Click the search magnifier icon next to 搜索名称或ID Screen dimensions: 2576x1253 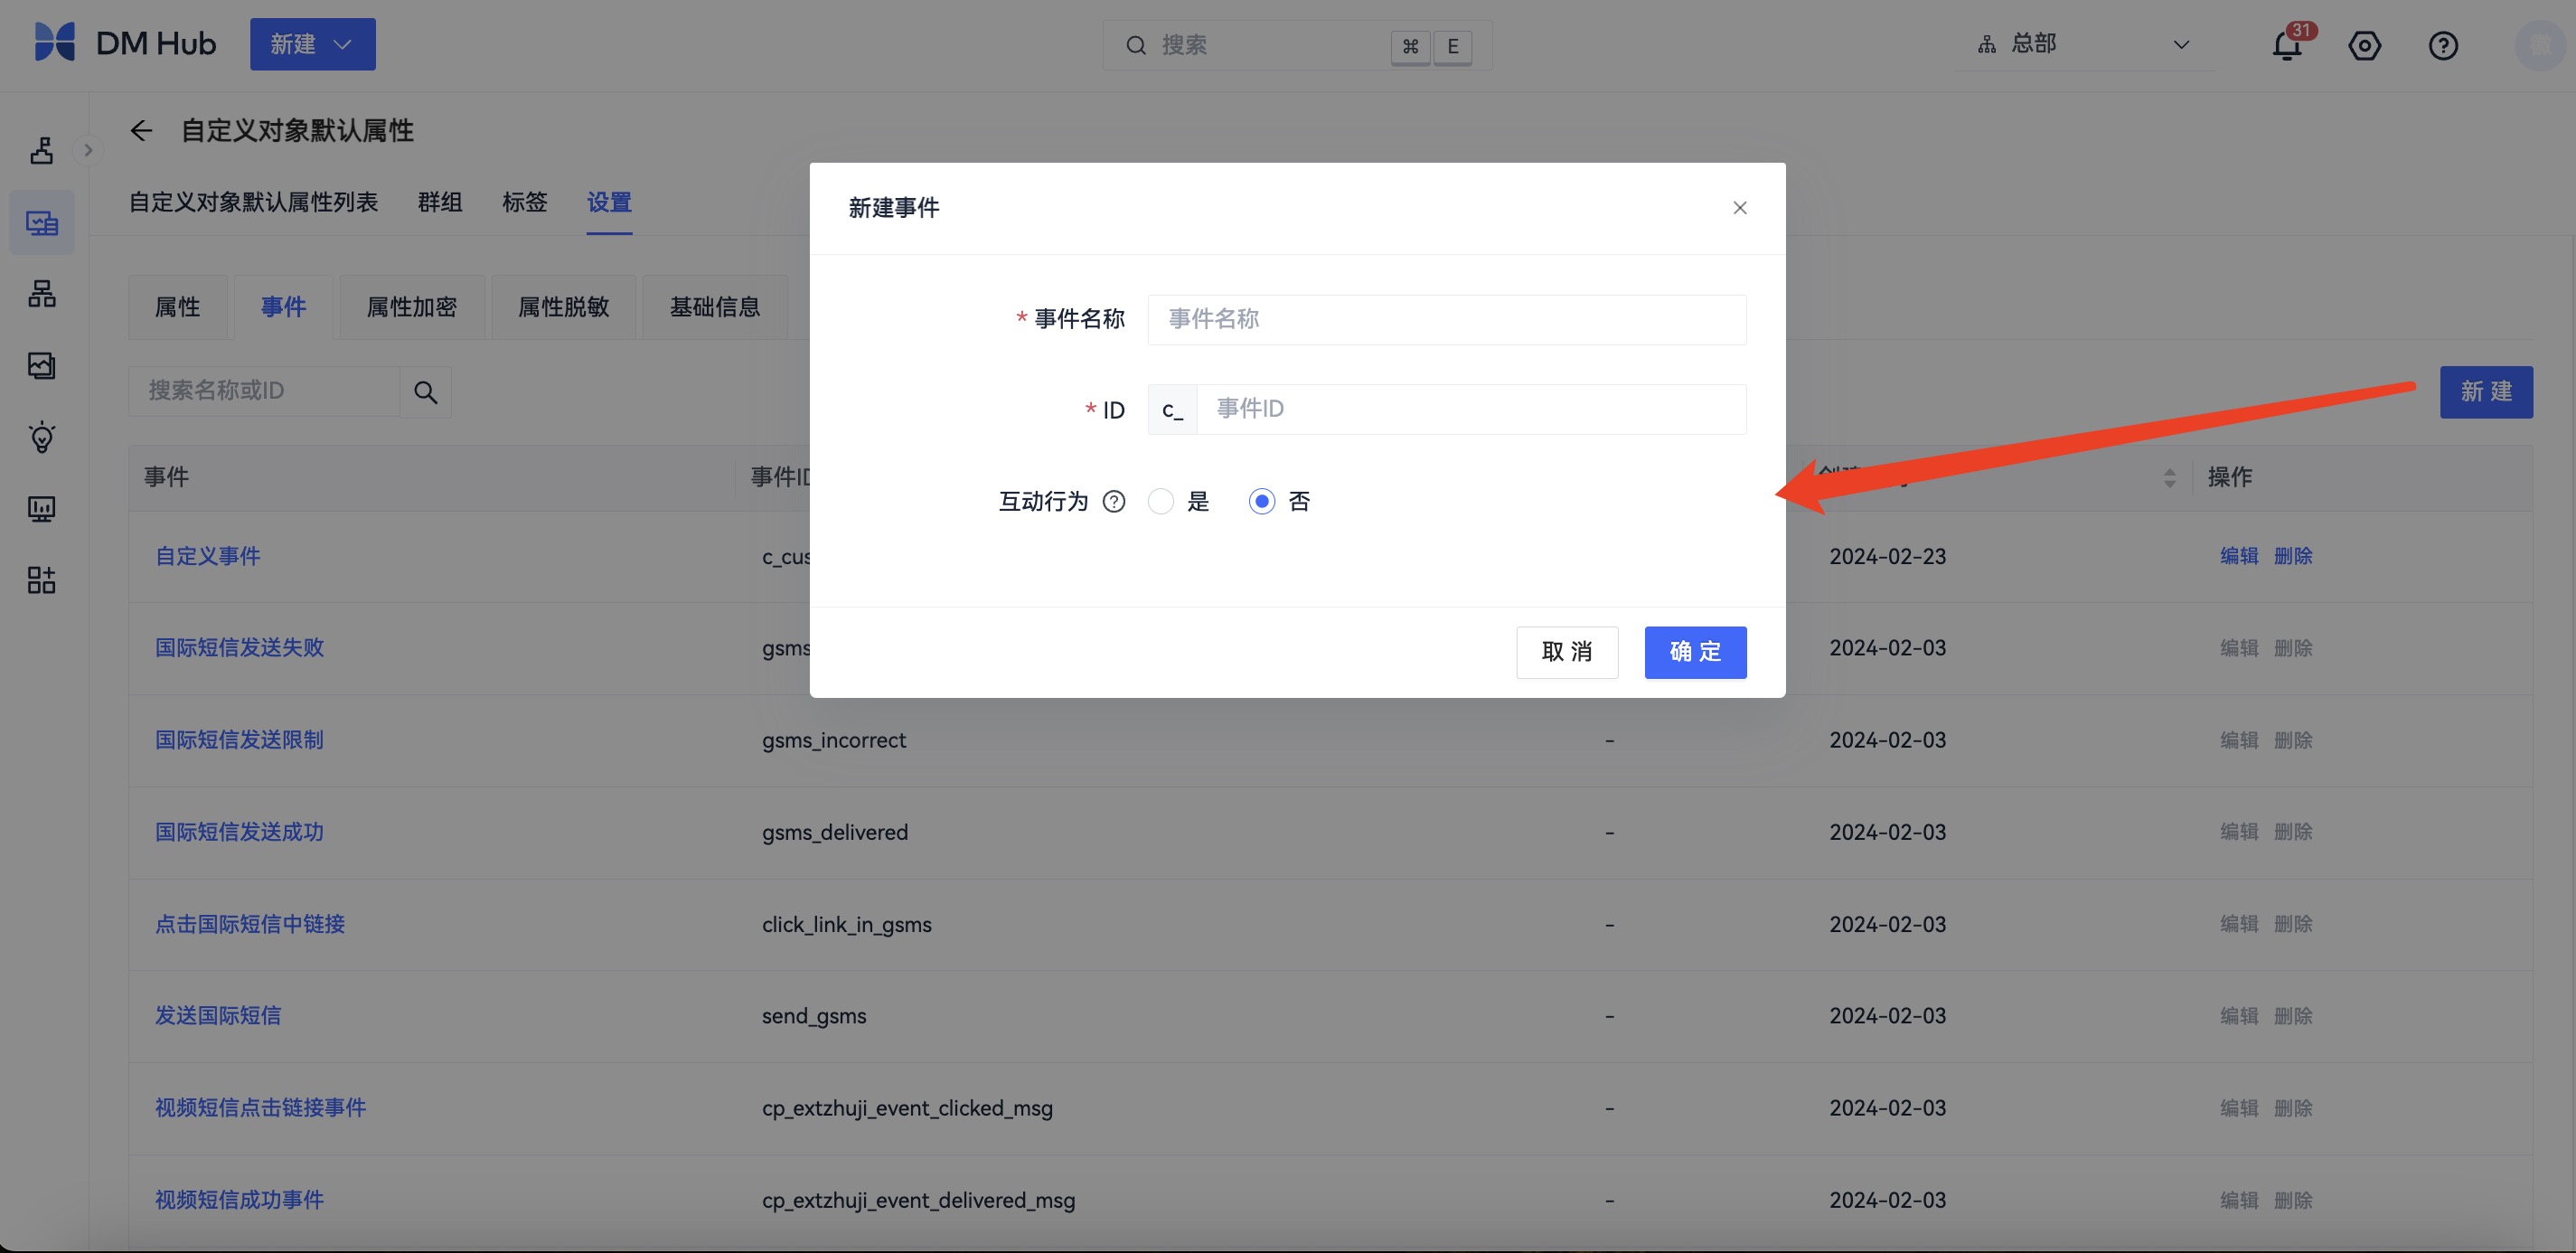click(x=425, y=392)
